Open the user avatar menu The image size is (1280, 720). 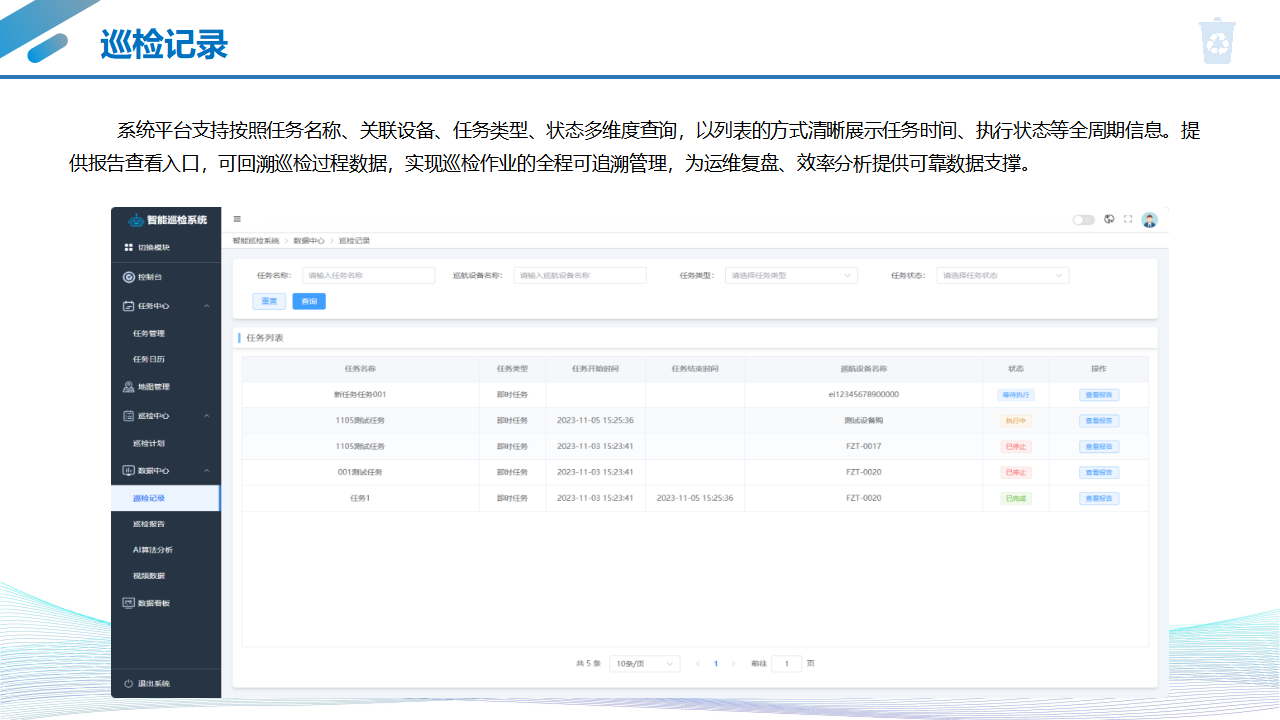click(1150, 220)
